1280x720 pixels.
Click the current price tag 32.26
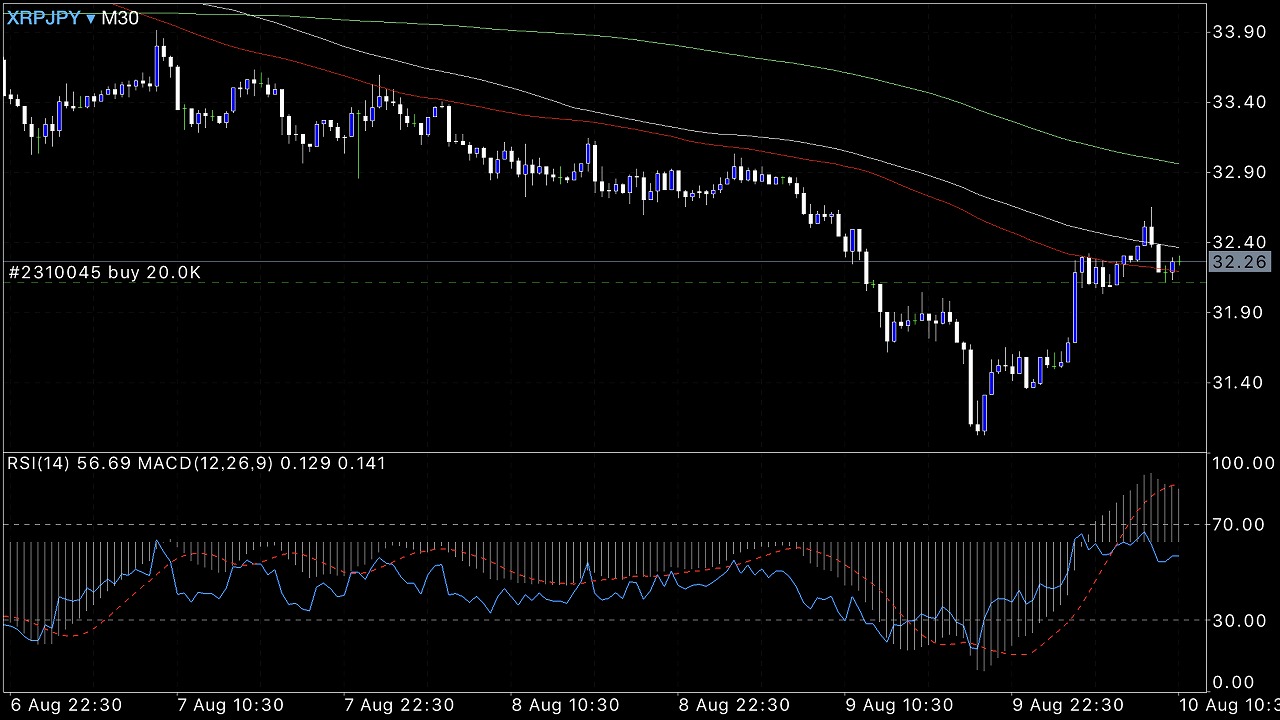[x=1239, y=262]
